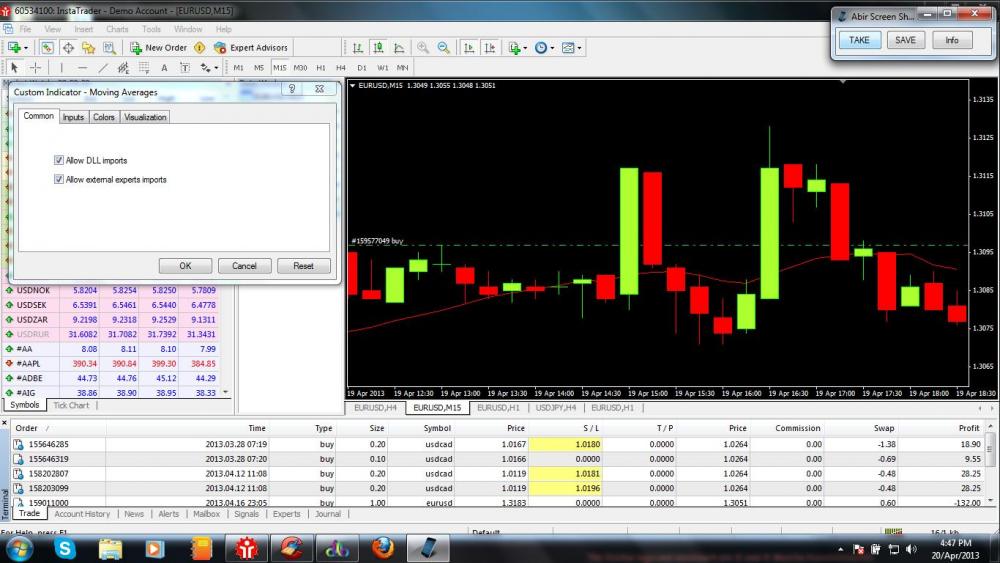Open the Templates dropdown
Screen dimensions: 1000x563
[x=571, y=48]
